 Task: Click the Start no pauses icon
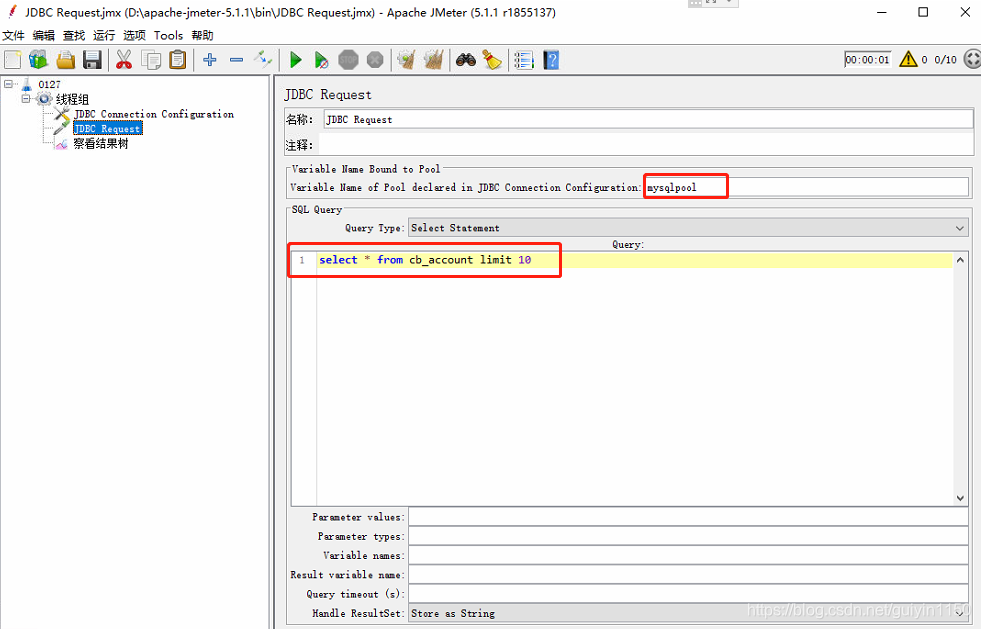tap(321, 59)
